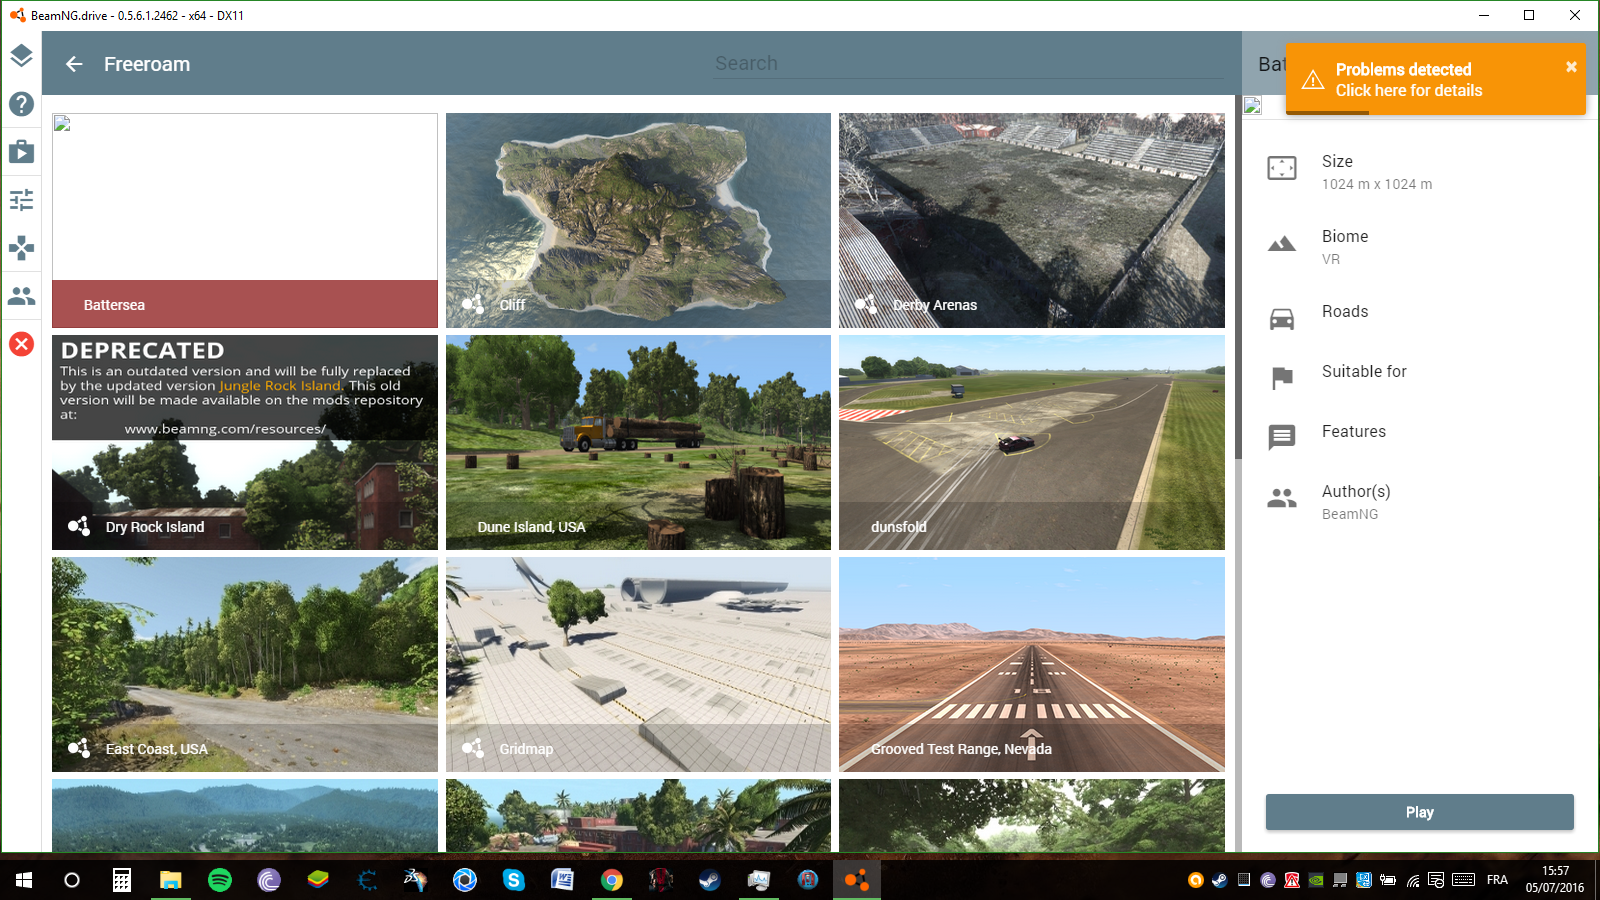
Task: Open Steam from the taskbar
Action: tap(710, 880)
